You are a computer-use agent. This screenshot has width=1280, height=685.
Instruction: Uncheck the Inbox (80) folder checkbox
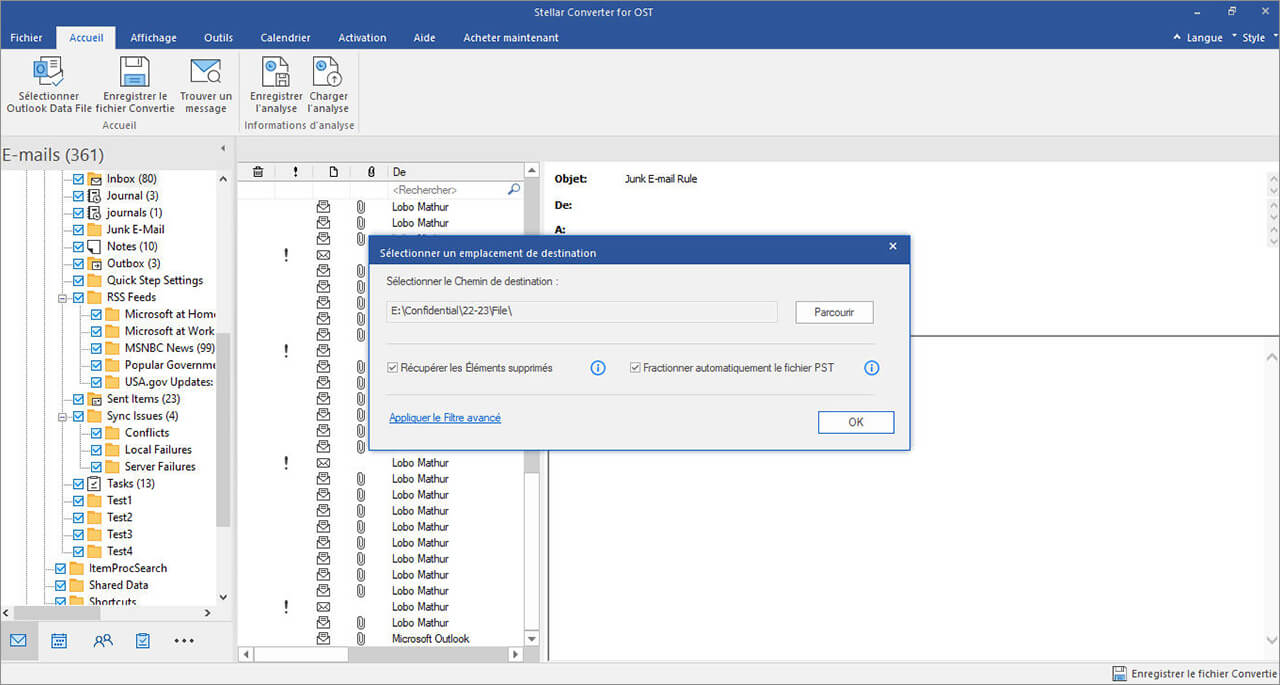pos(78,179)
